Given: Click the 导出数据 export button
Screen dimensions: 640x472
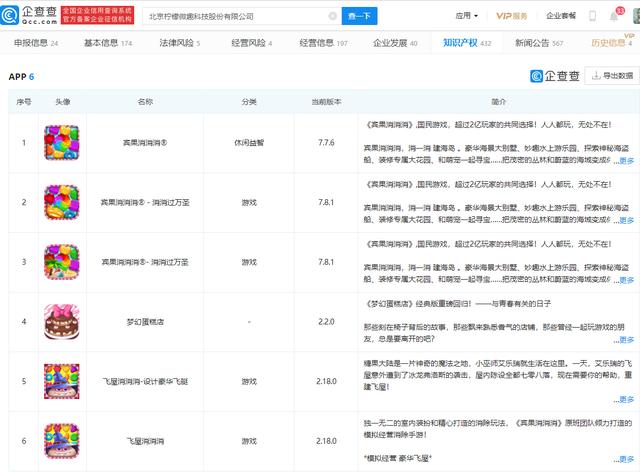Looking at the screenshot, I should [611, 76].
